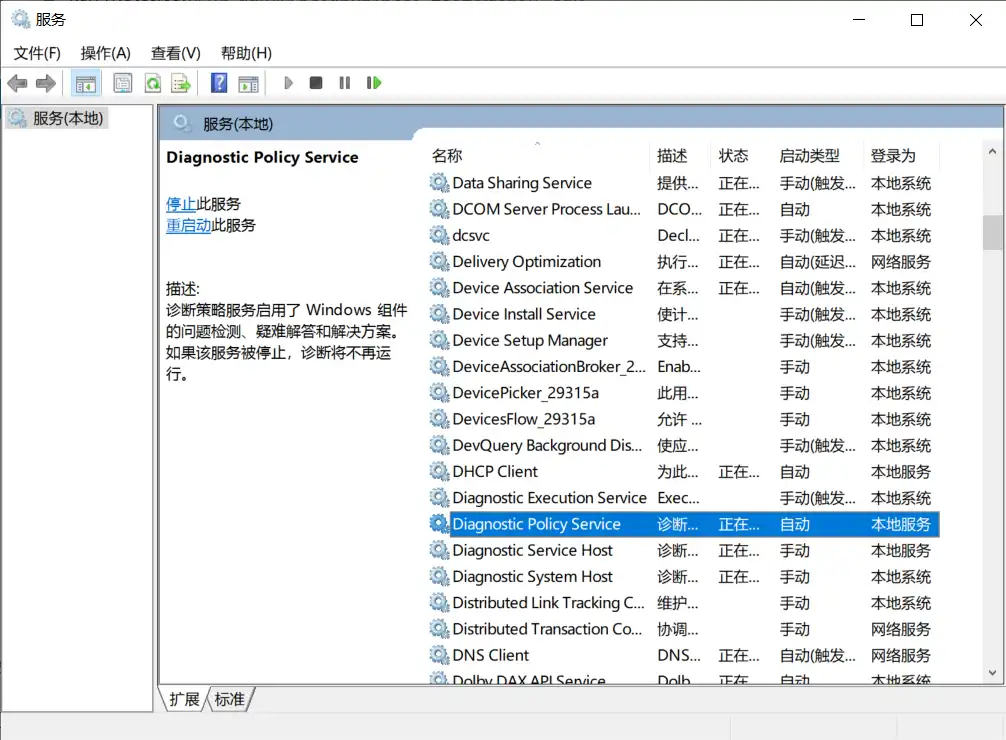The height and width of the screenshot is (740, 1006).
Task: Open the 操作(A) menu
Action: 105,53
